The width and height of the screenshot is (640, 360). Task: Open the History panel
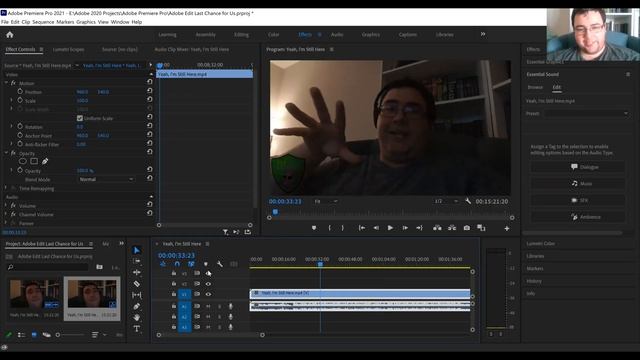534,281
